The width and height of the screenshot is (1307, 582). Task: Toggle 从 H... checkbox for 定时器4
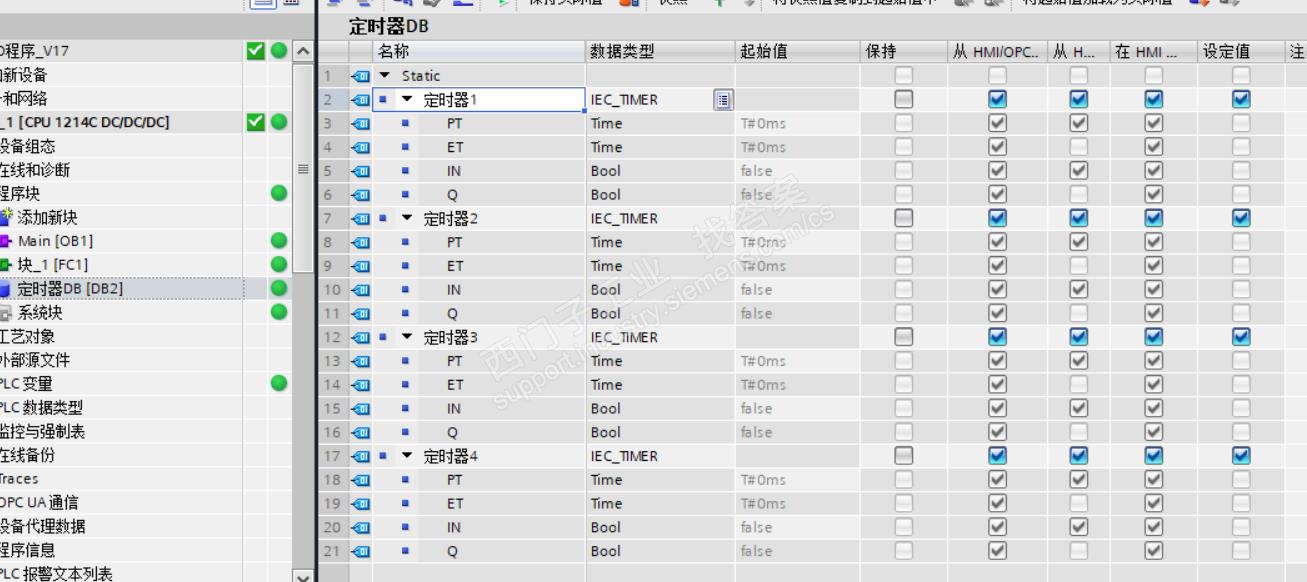click(x=1078, y=456)
